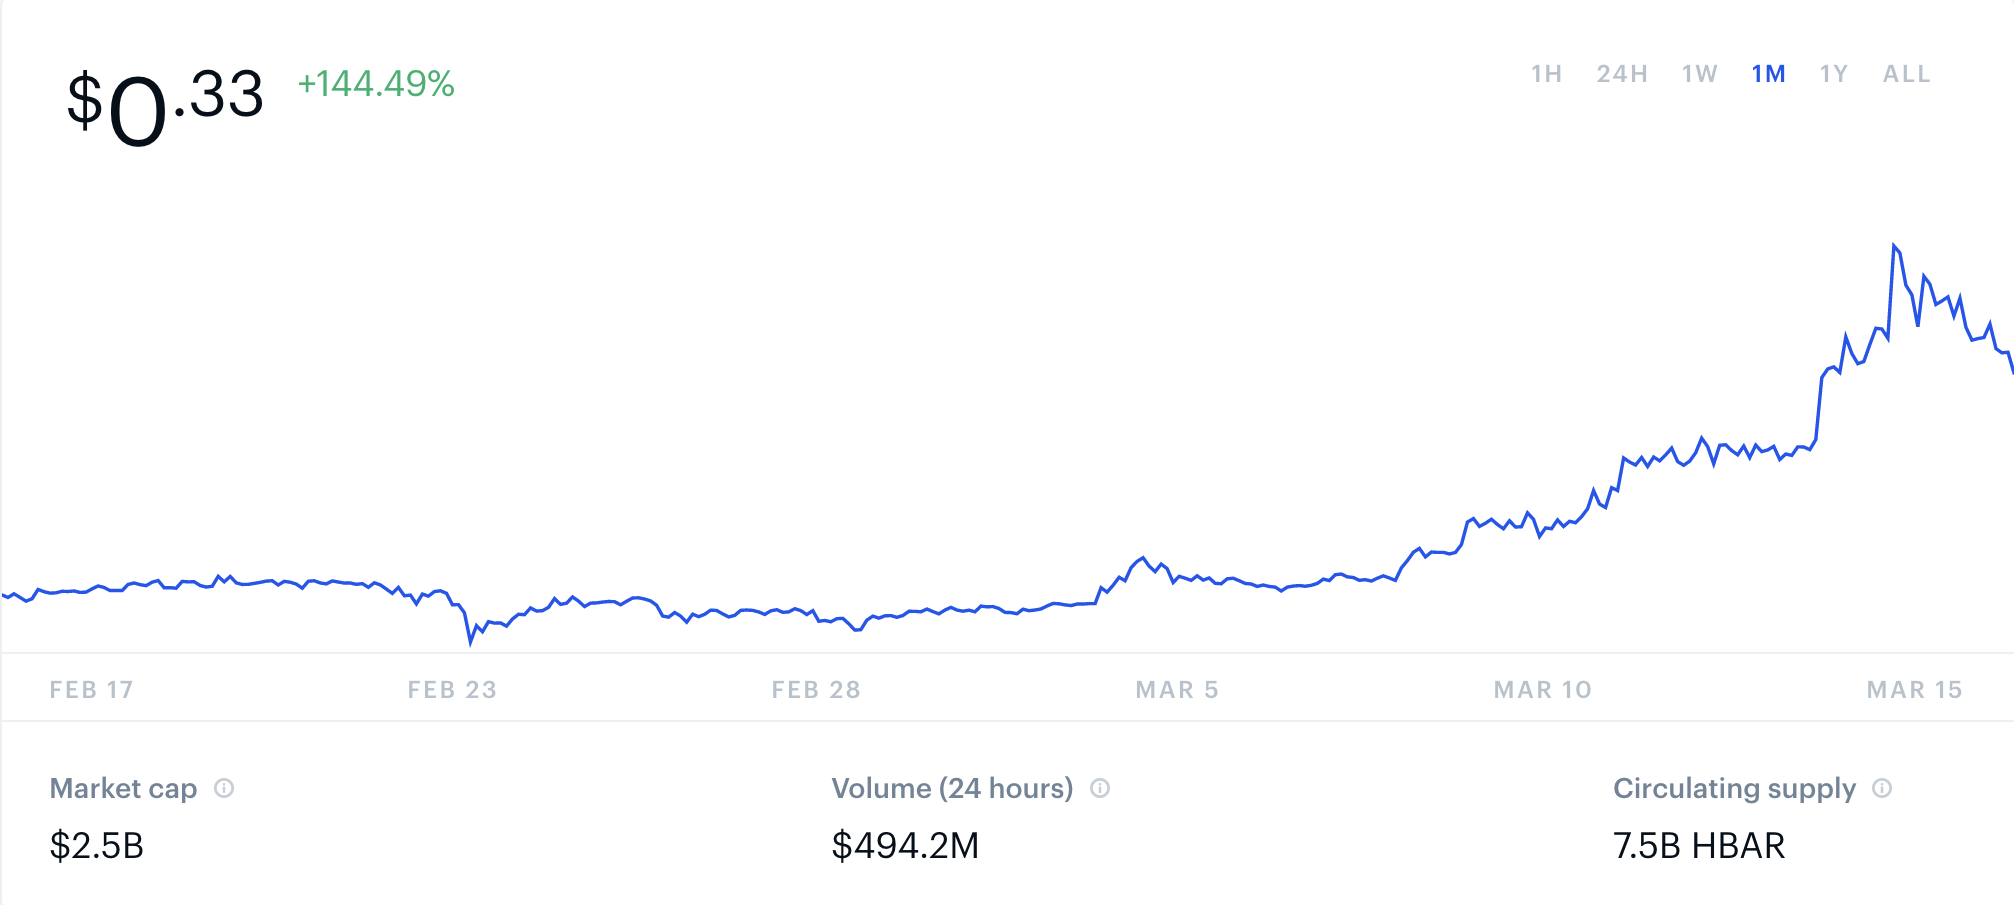Open the Market cap info icon
Screen dimensions: 2014x905
224,788
